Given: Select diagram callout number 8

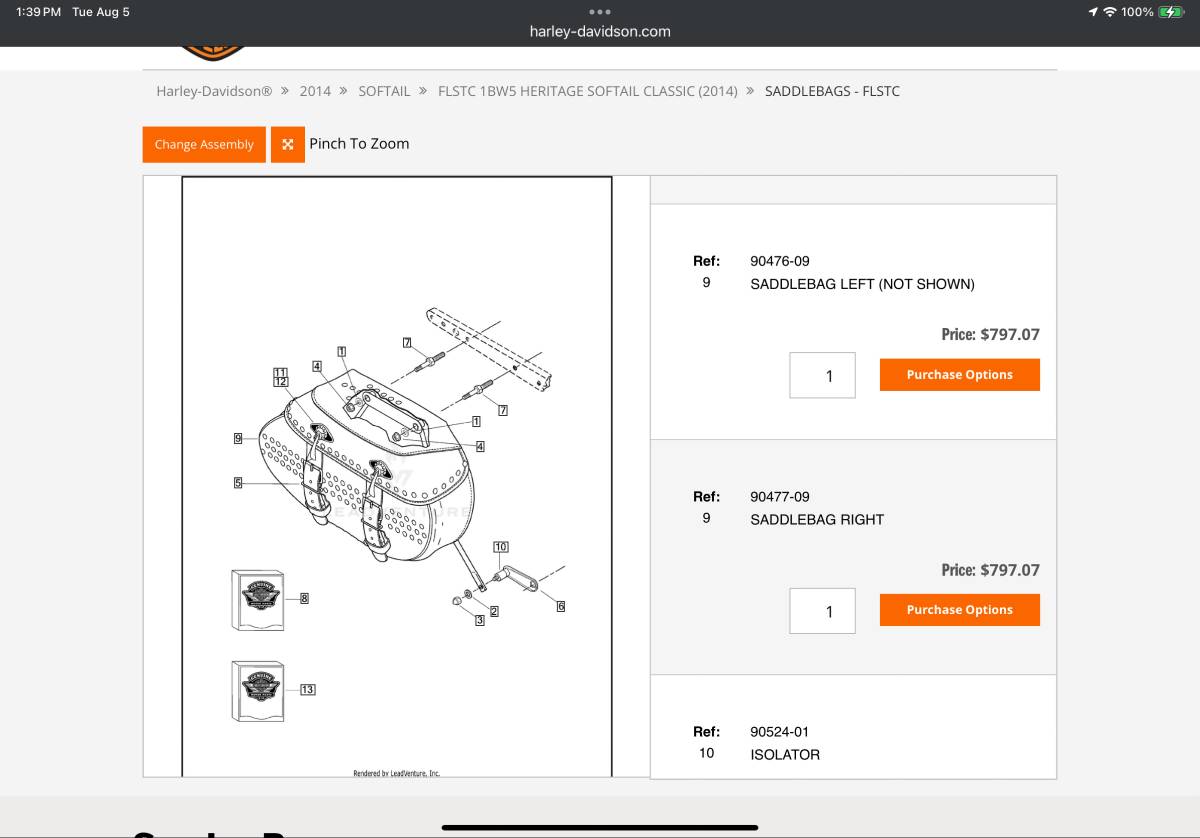Looking at the screenshot, I should click(304, 598).
